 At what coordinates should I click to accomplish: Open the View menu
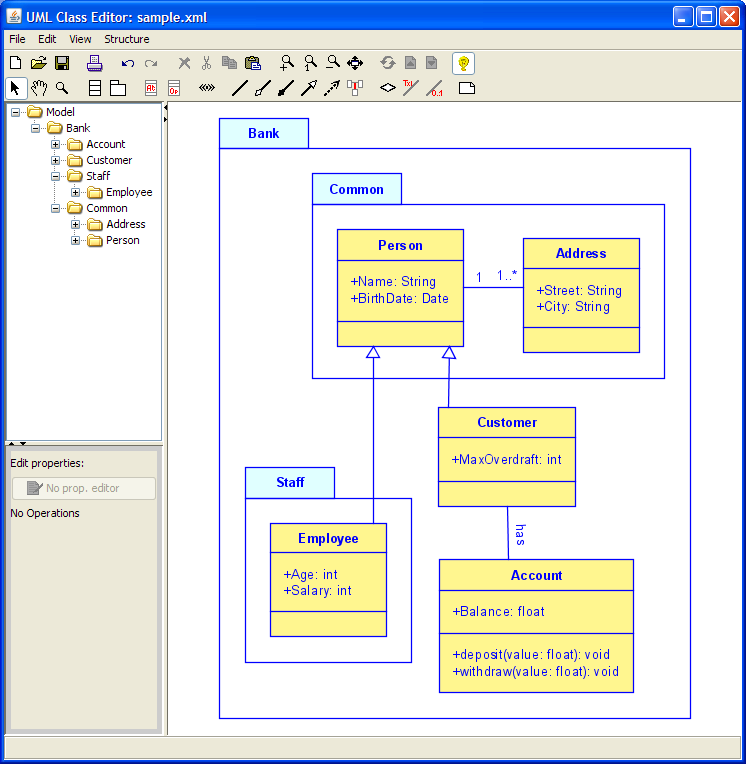point(80,39)
